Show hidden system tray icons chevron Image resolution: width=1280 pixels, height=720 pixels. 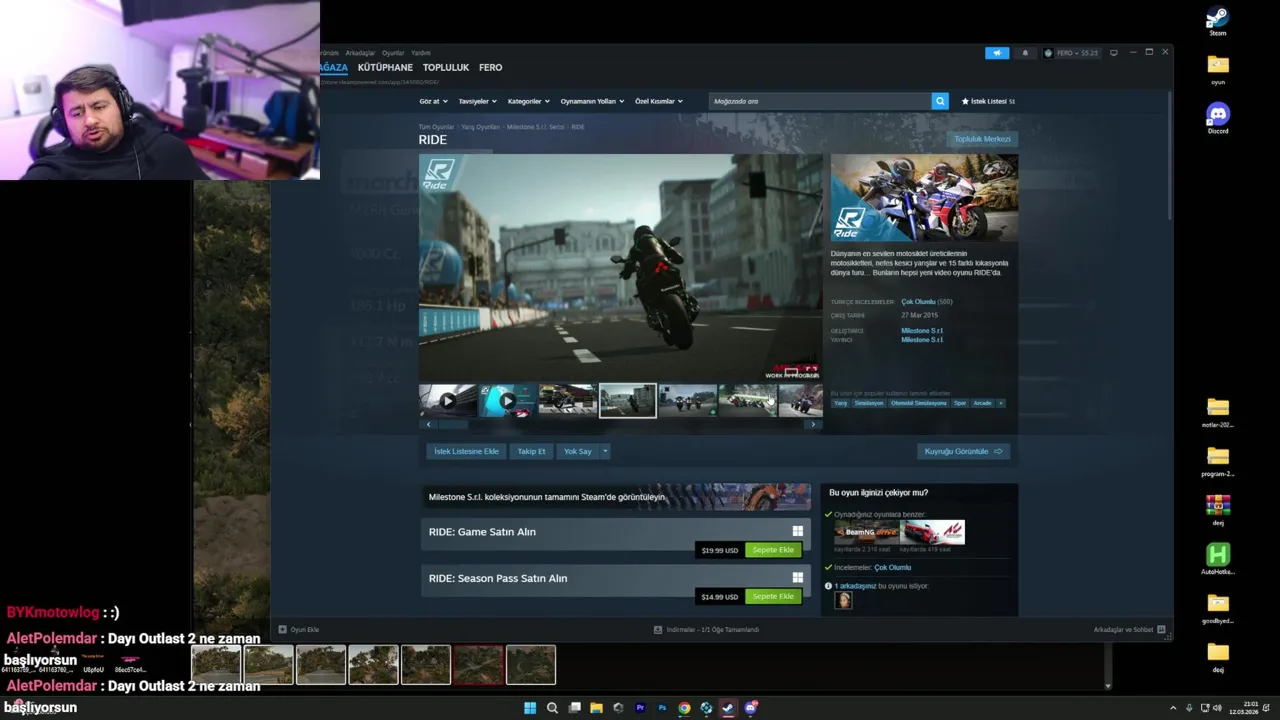click(x=1173, y=708)
